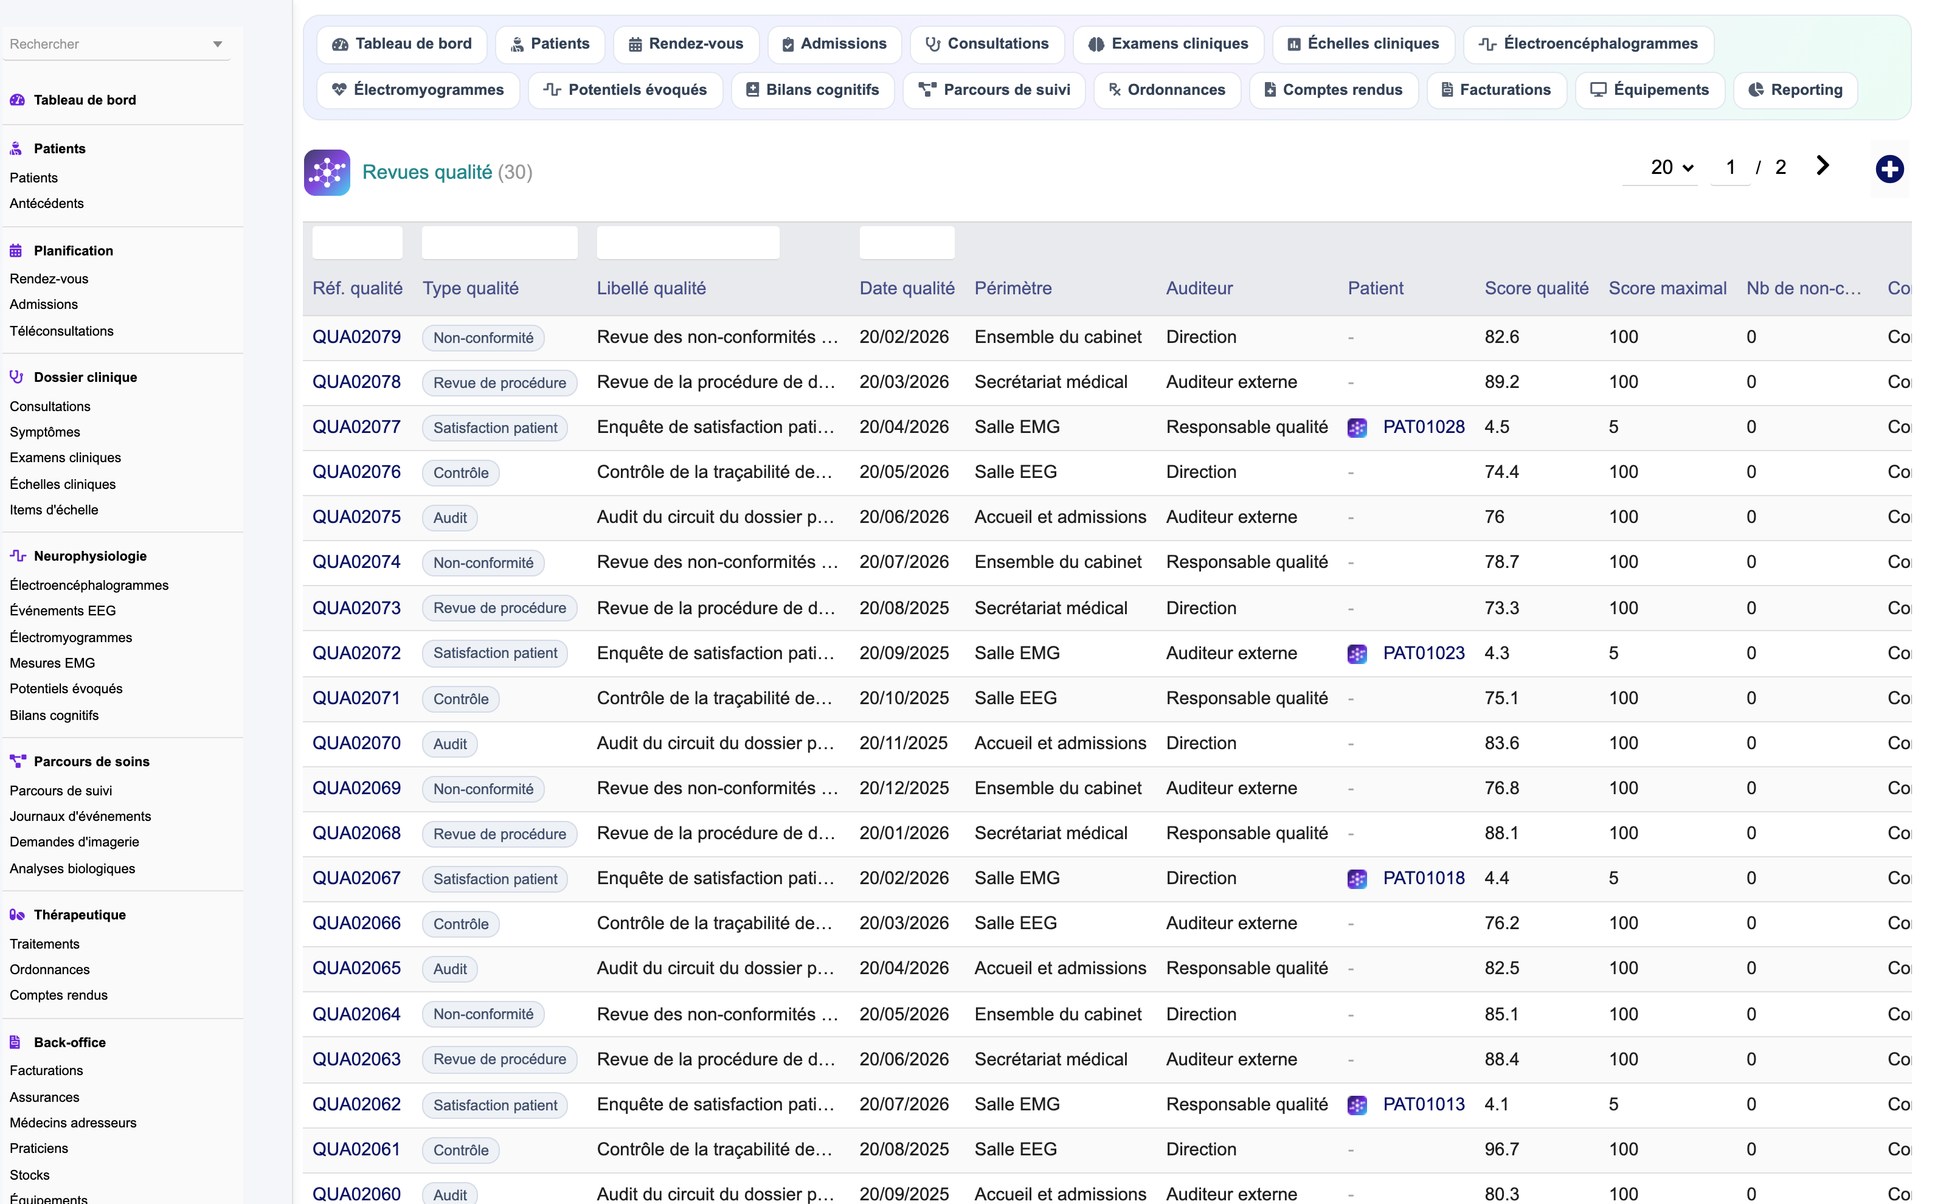This screenshot has height=1204, width=1946.
Task: Filter by Date qualité input field
Action: (x=907, y=242)
